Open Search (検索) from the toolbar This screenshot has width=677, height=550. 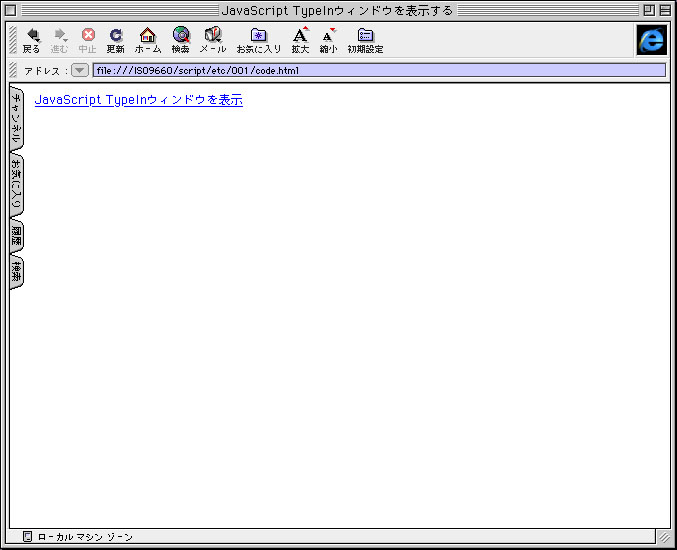180,39
